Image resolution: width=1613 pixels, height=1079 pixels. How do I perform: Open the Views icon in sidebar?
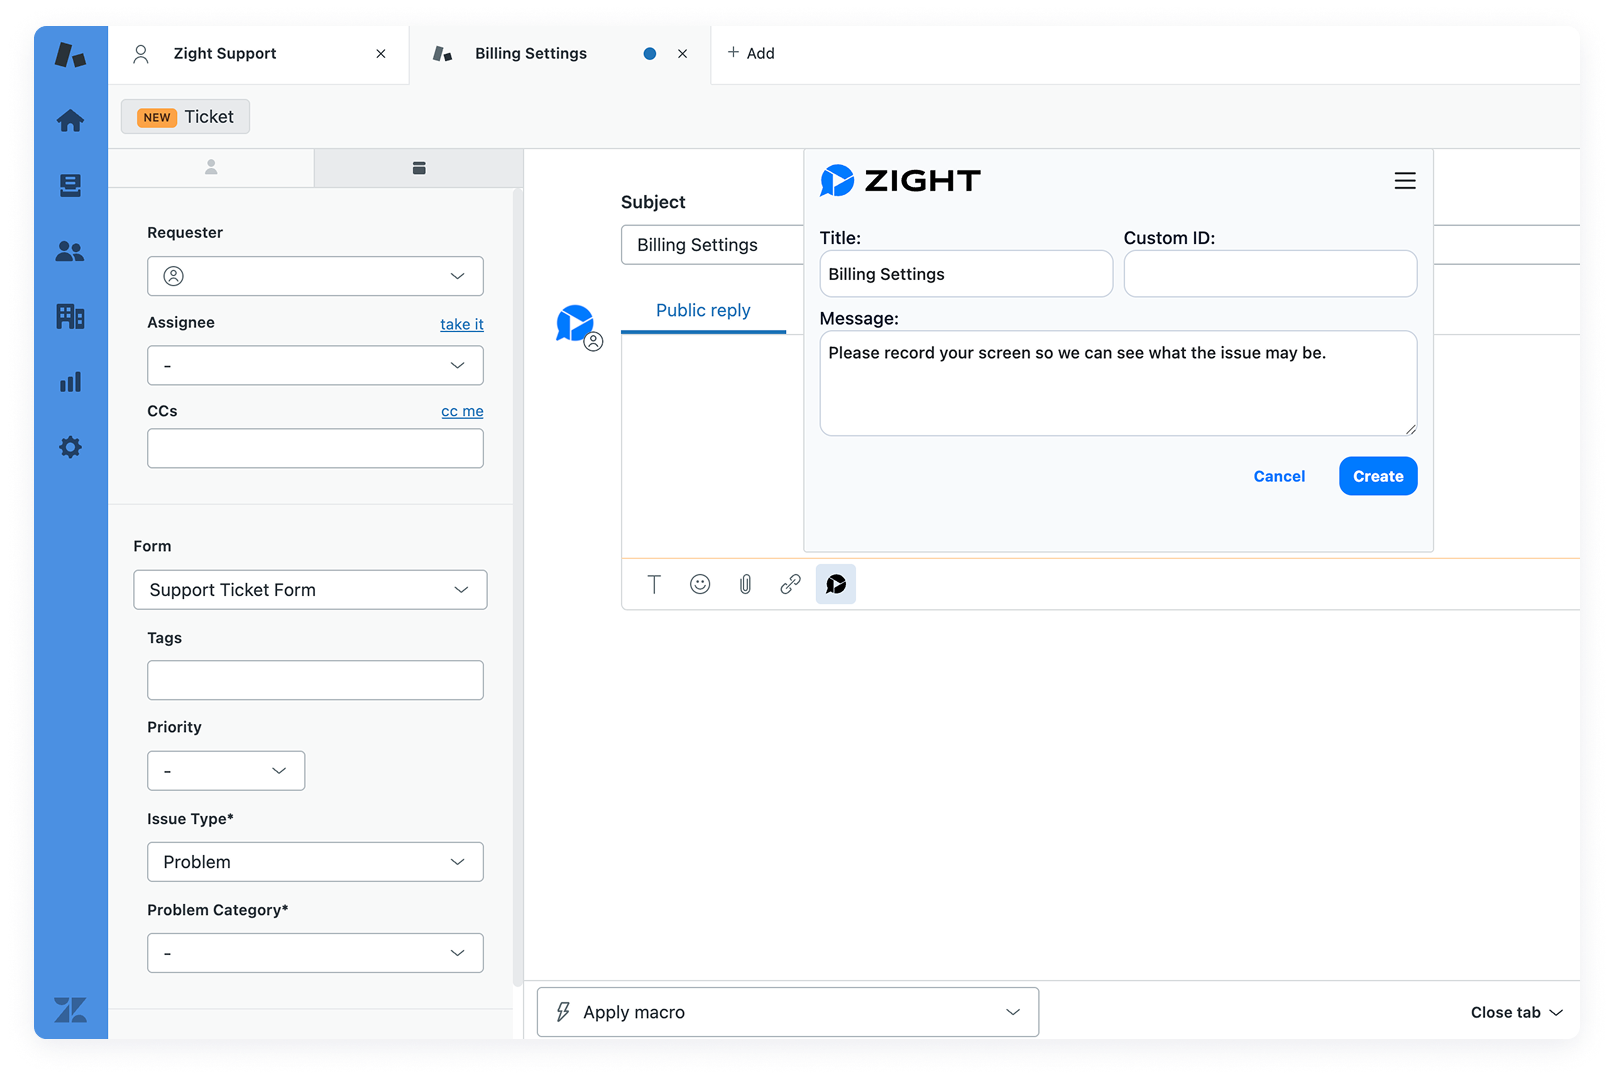click(70, 186)
